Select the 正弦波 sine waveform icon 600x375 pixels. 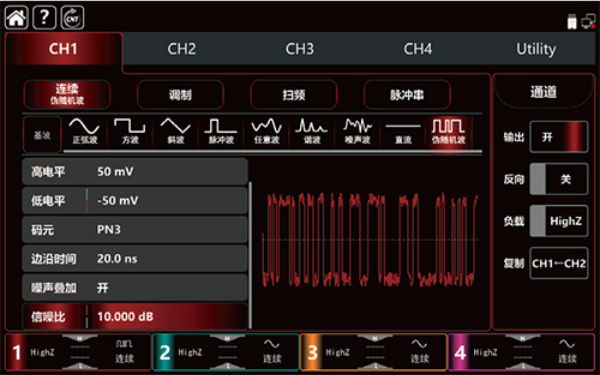[x=84, y=132]
